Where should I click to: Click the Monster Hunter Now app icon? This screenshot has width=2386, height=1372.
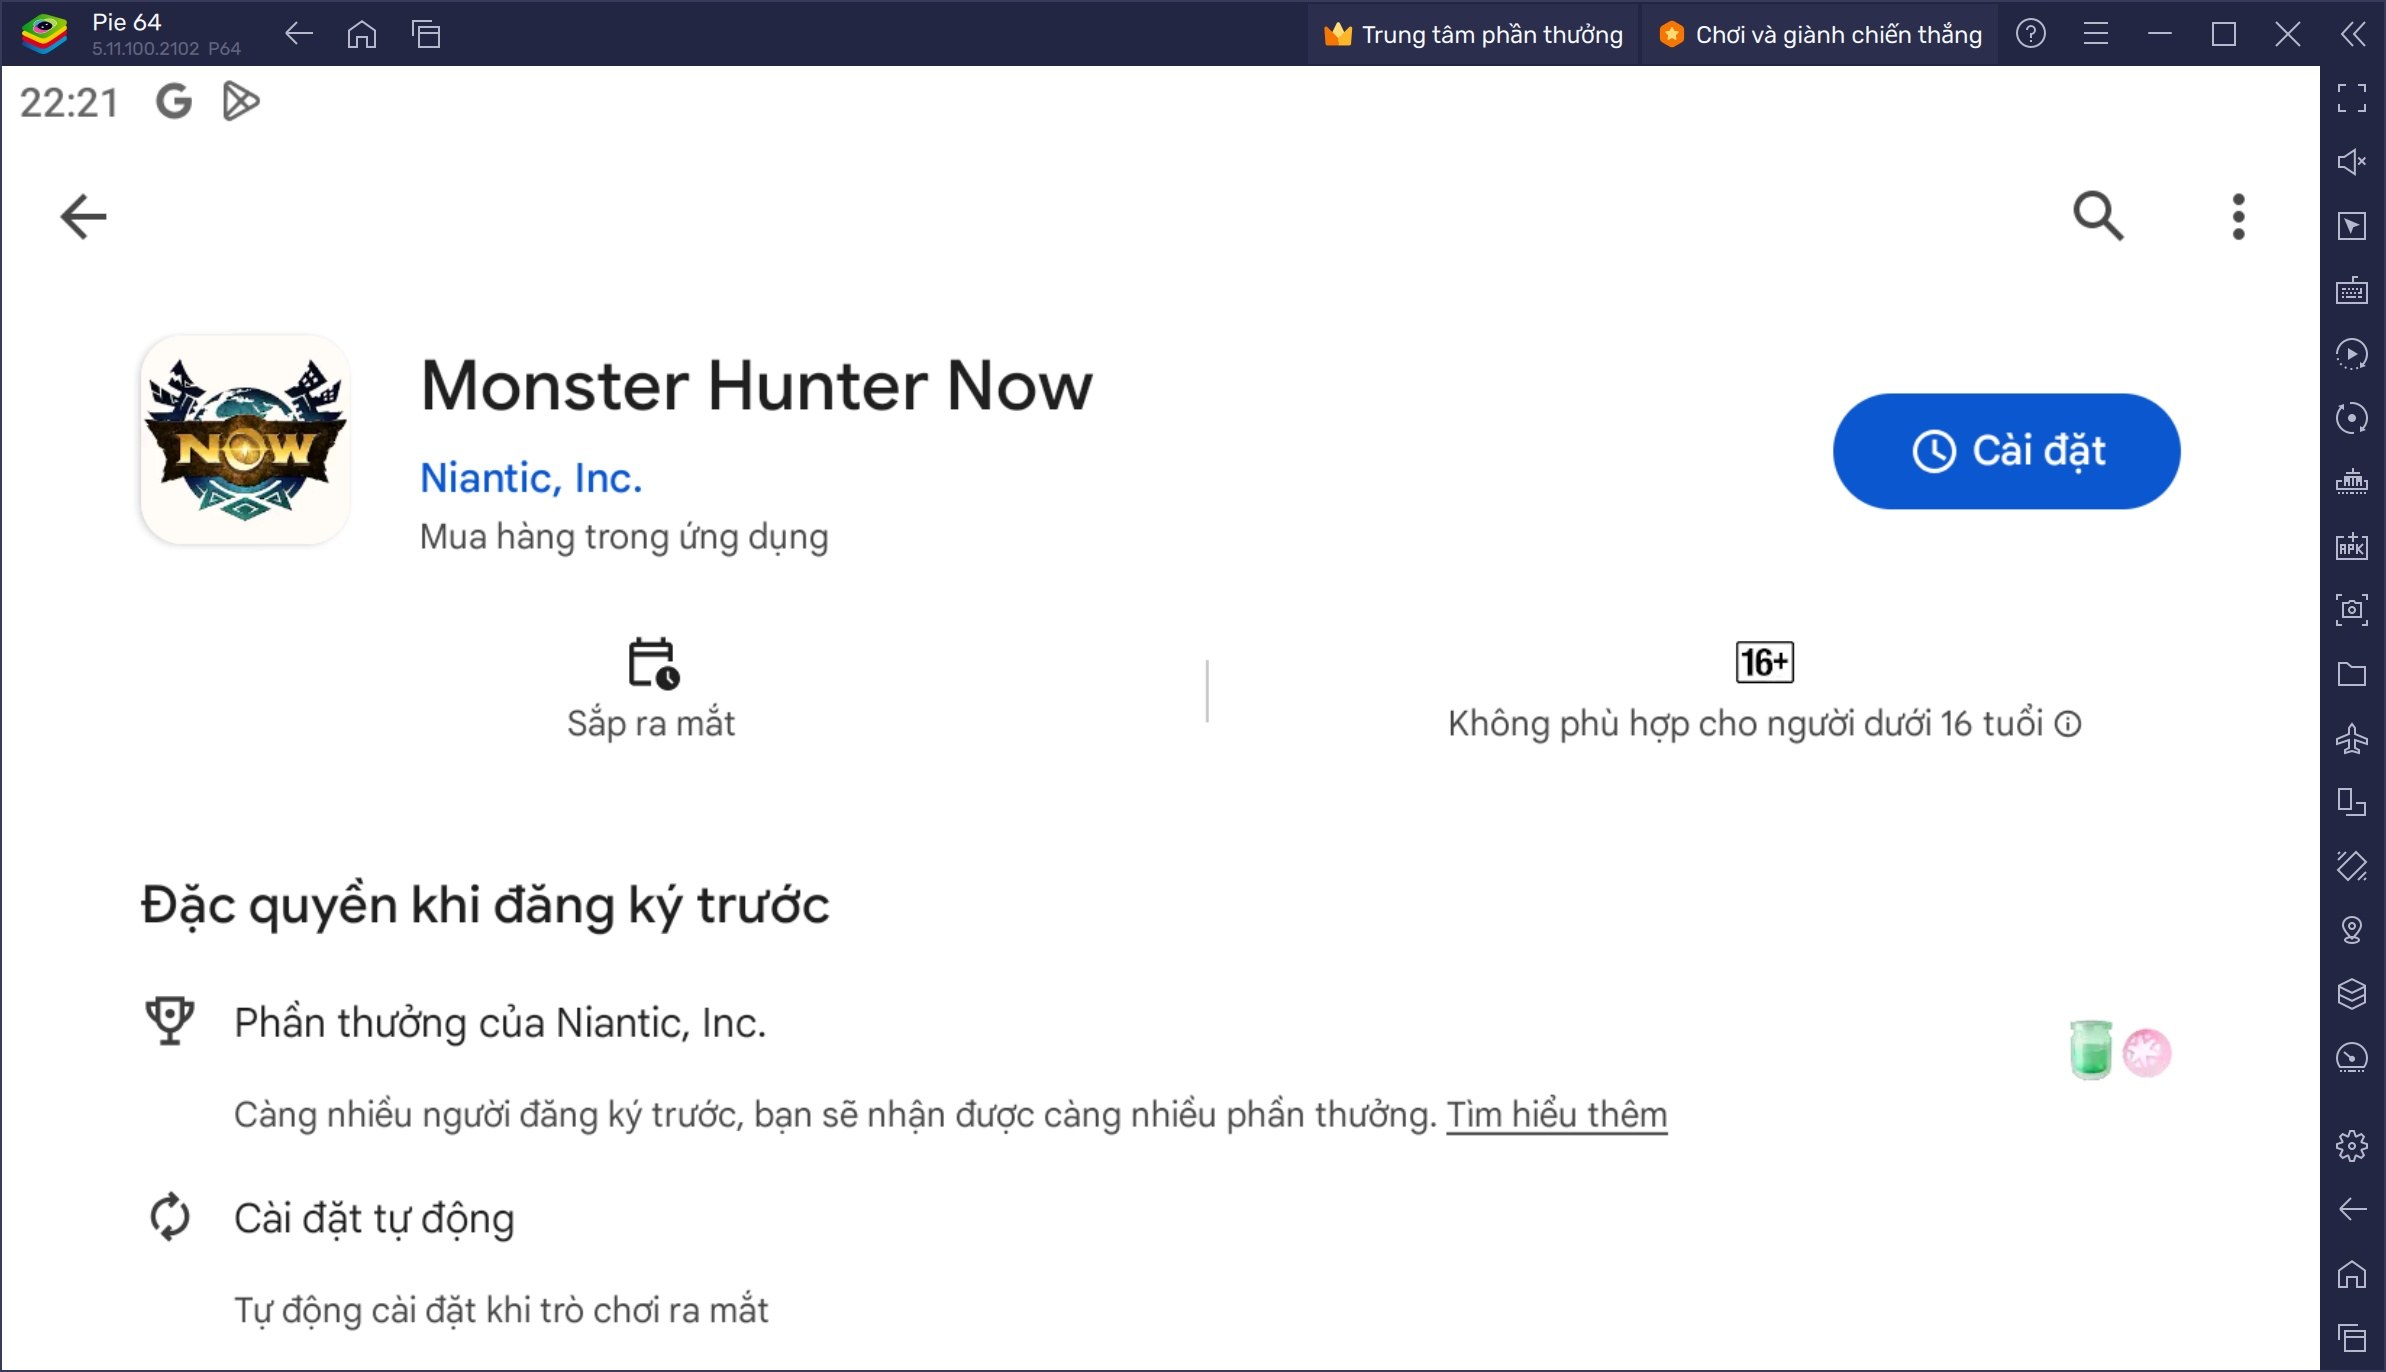[245, 440]
